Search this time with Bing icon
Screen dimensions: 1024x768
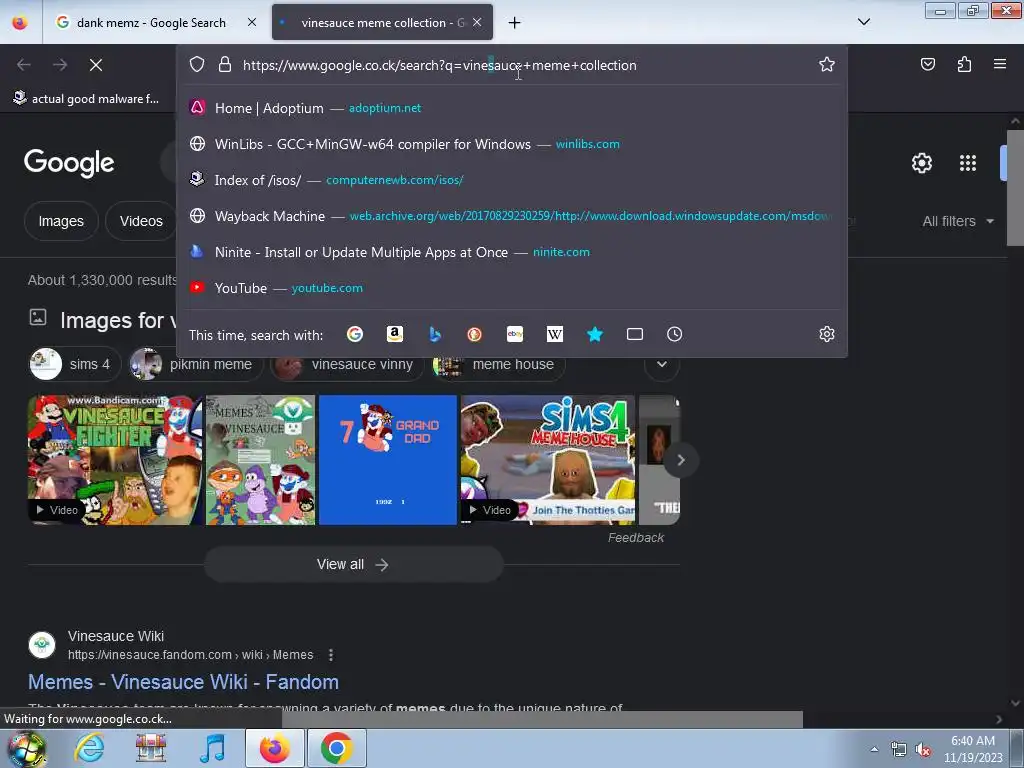pos(435,334)
